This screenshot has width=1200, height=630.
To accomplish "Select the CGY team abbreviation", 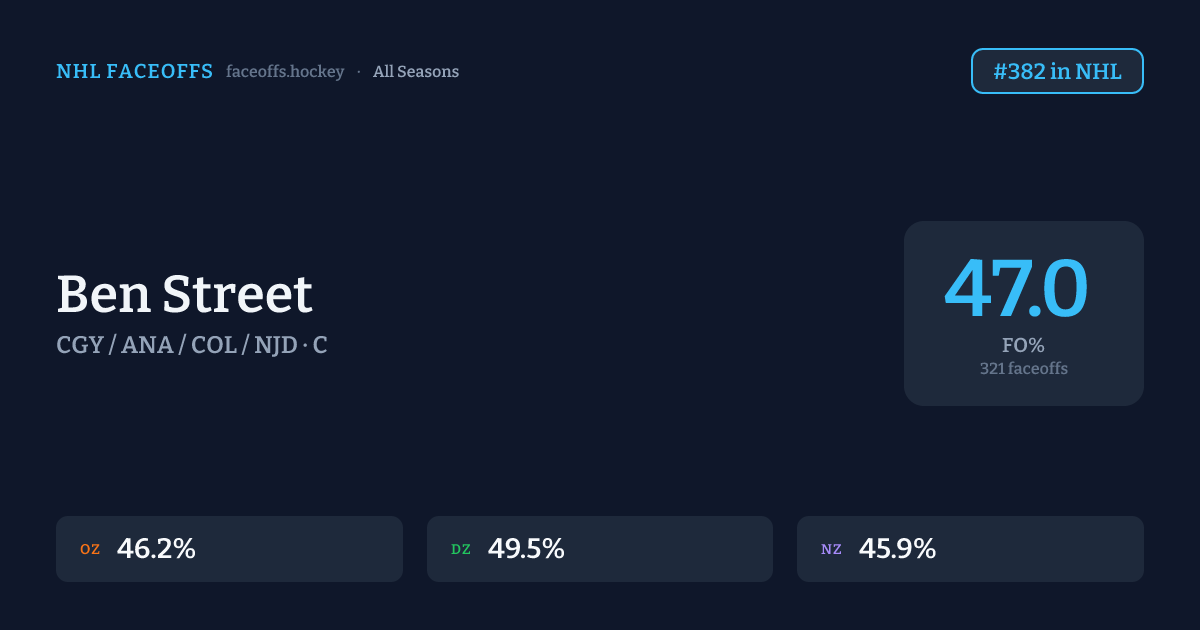I will point(80,346).
